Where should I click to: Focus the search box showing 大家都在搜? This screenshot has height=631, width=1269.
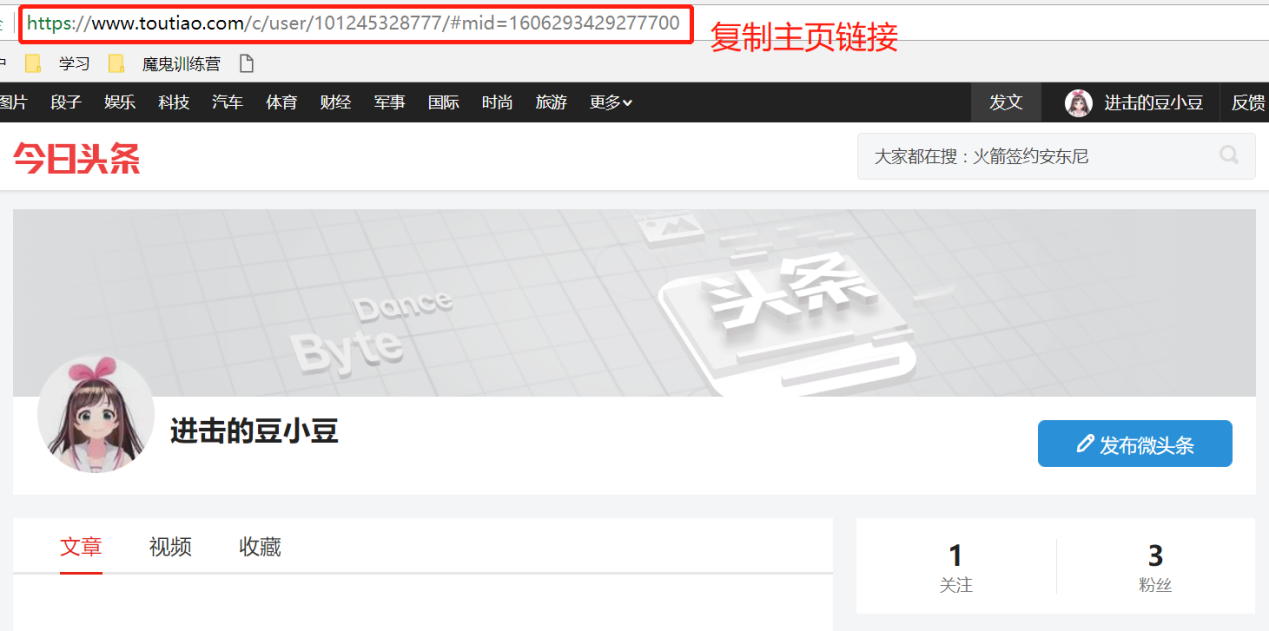point(1056,156)
